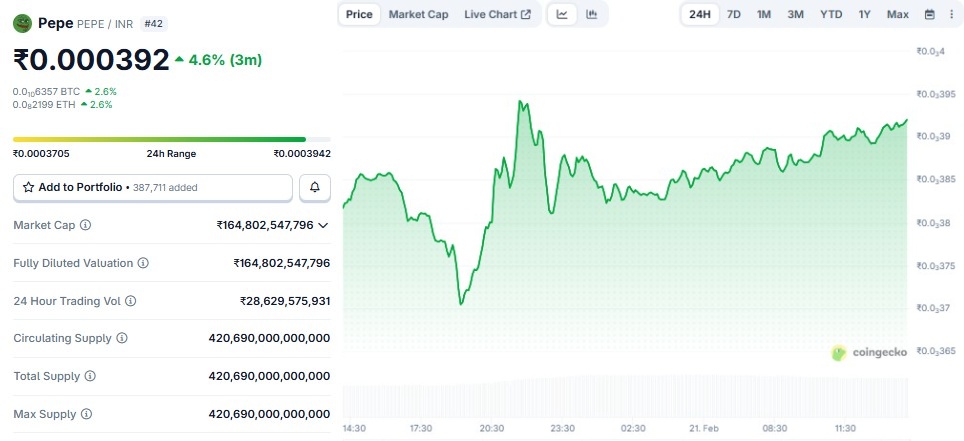Open the Max Supply info icon
This screenshot has width=964, height=441.
point(86,415)
